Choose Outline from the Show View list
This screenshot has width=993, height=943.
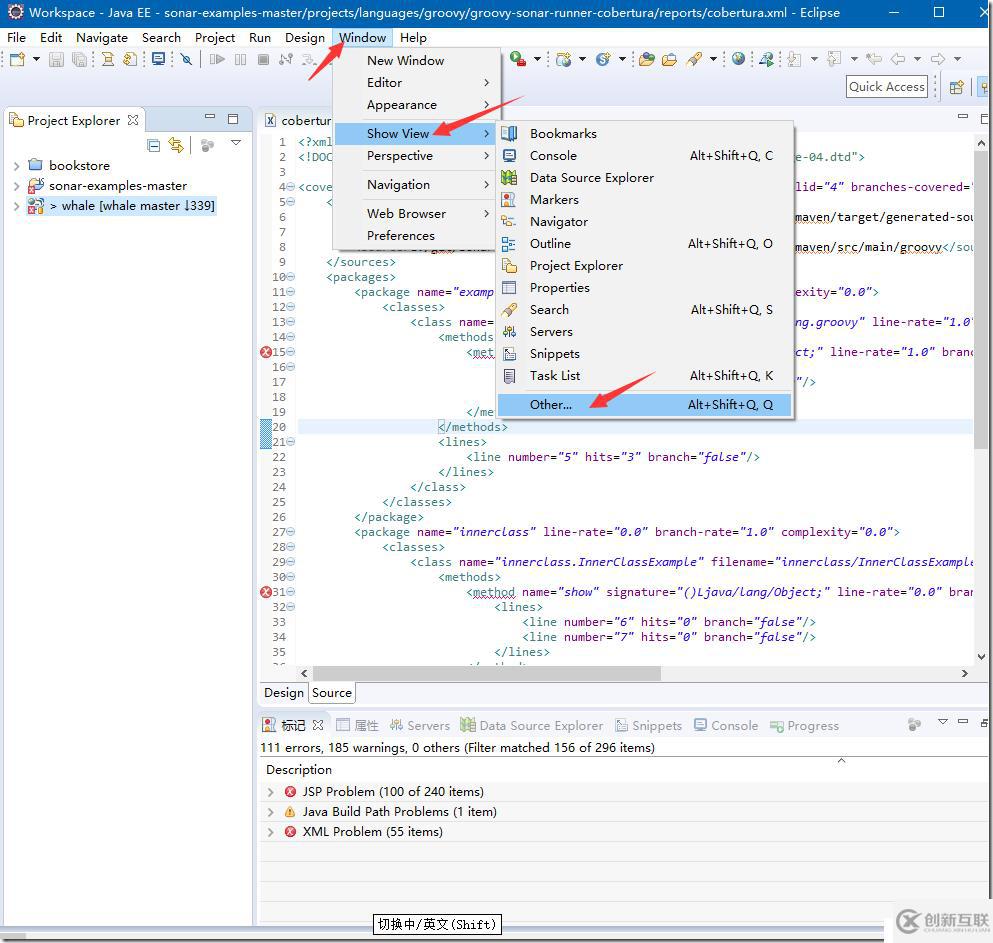pos(645,244)
